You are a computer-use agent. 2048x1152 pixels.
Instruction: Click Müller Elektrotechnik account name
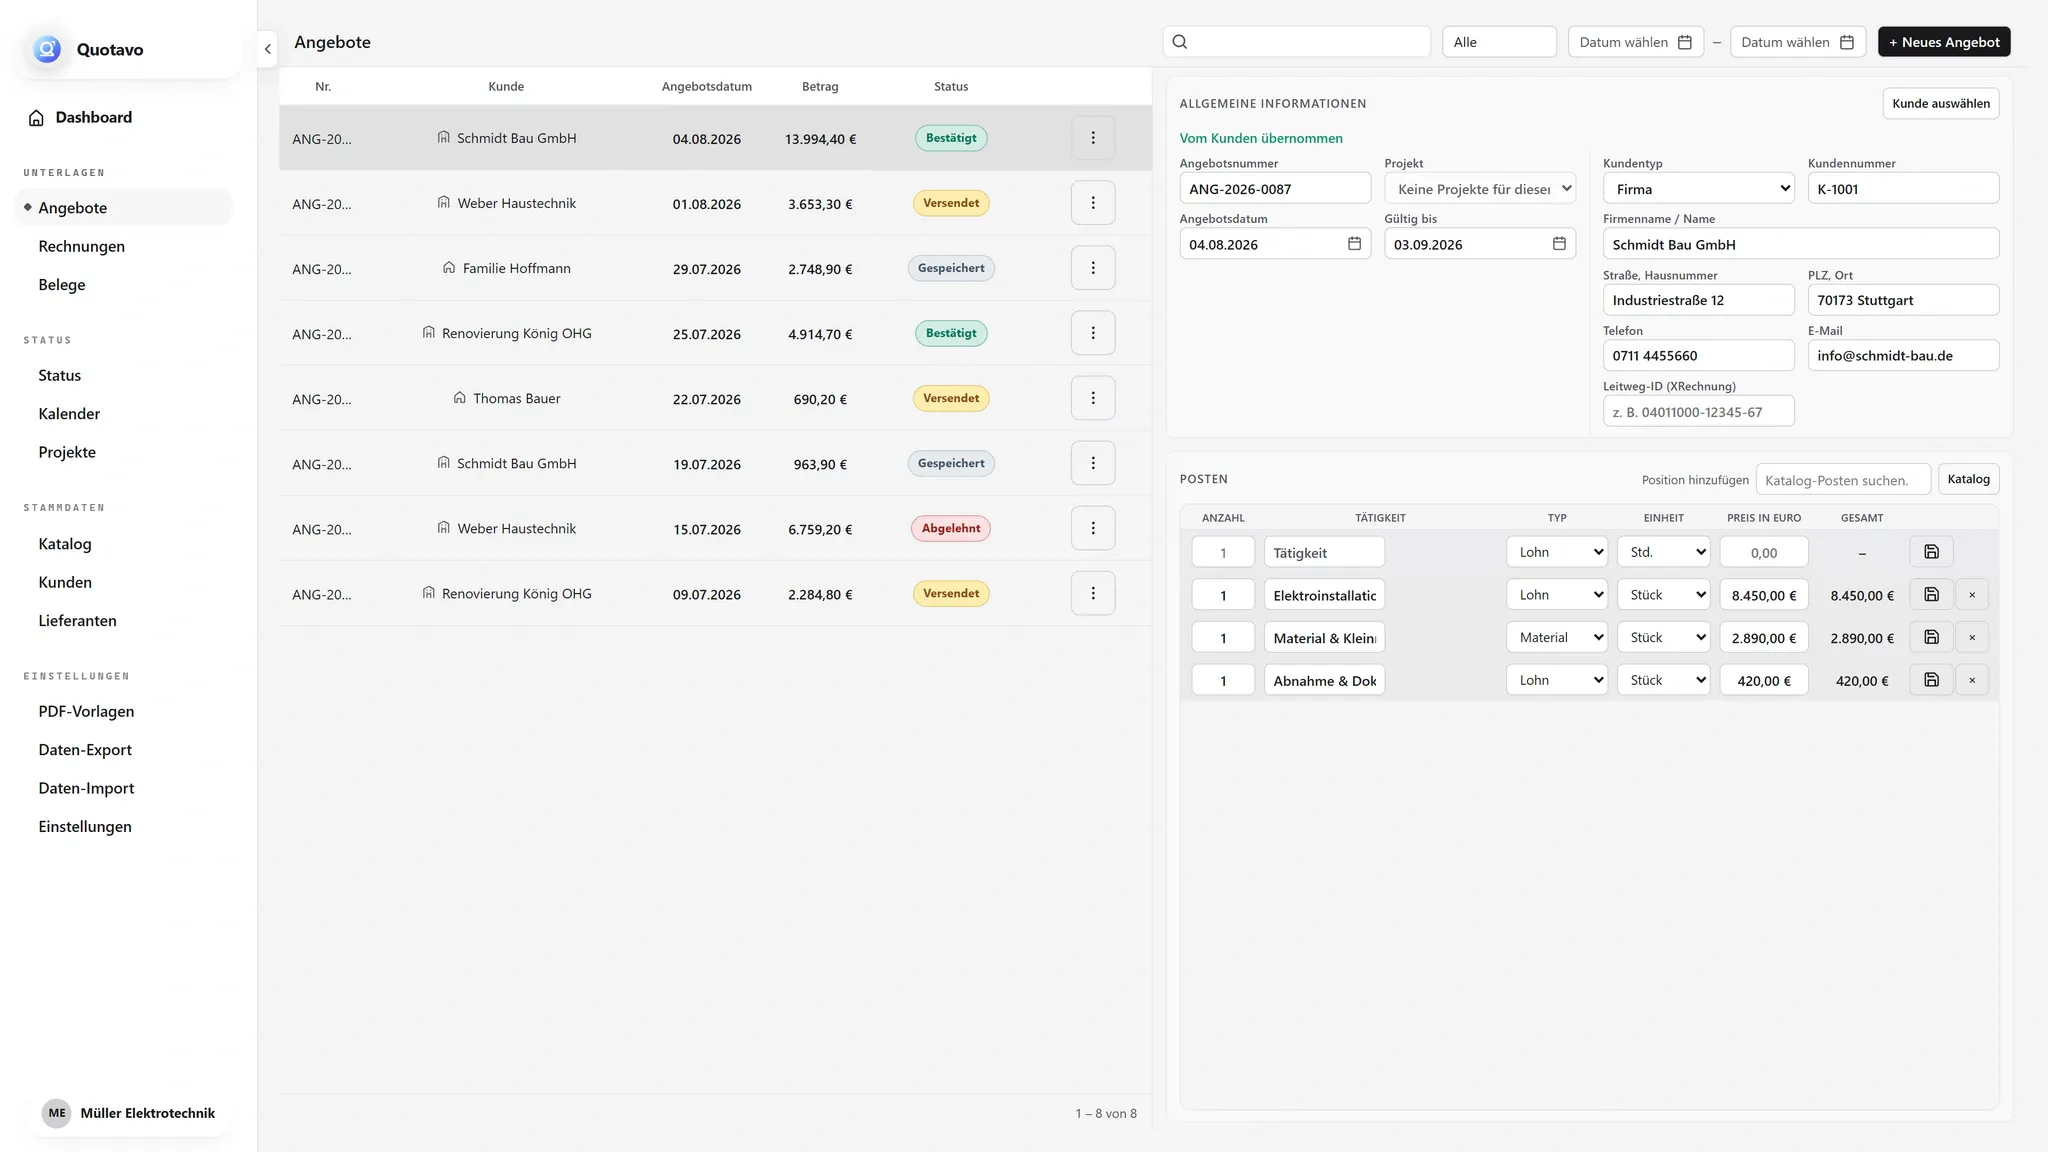coord(147,1113)
